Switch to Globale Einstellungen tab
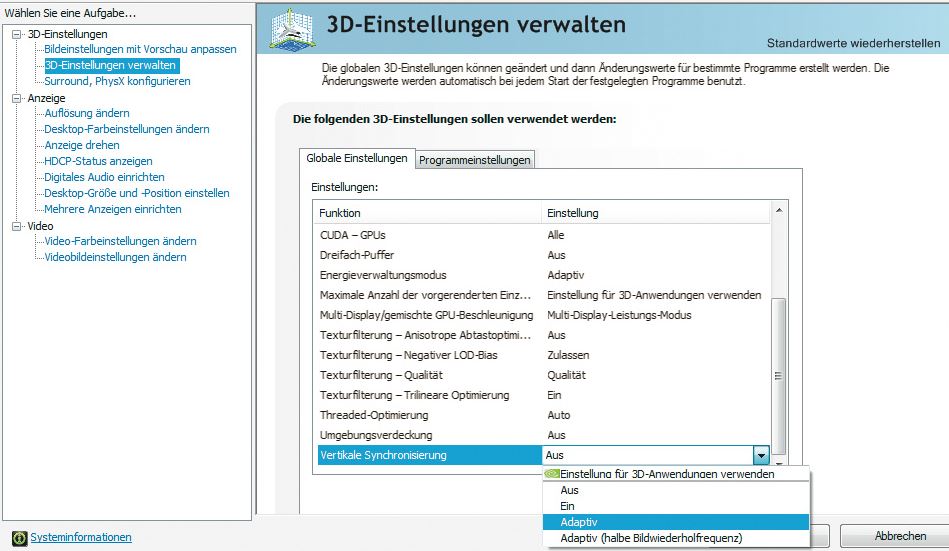Screen dimensions: 949x551 (x=356, y=158)
